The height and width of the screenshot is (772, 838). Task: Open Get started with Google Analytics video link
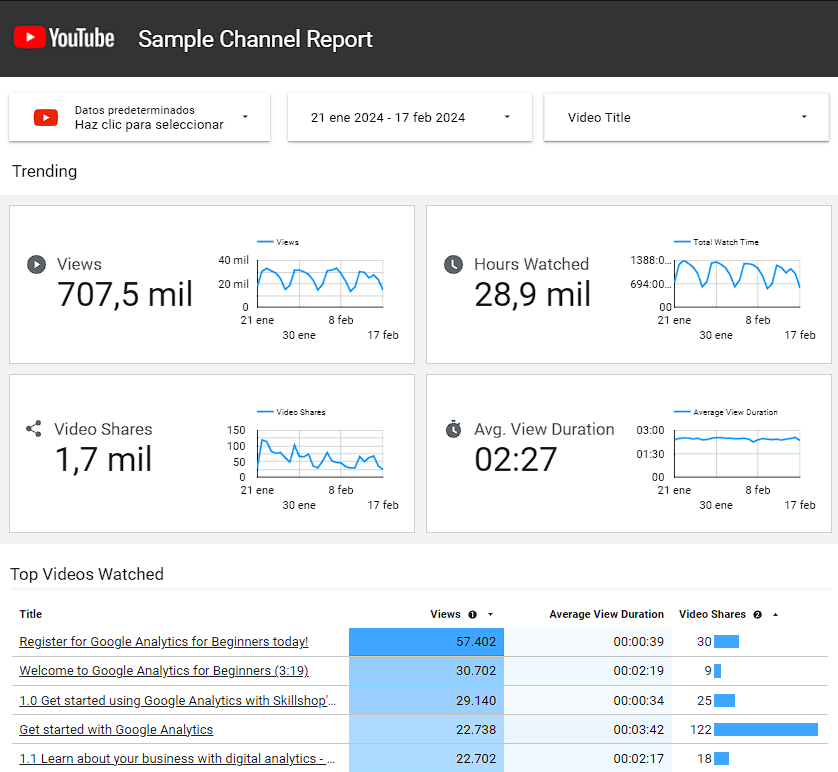click(116, 729)
